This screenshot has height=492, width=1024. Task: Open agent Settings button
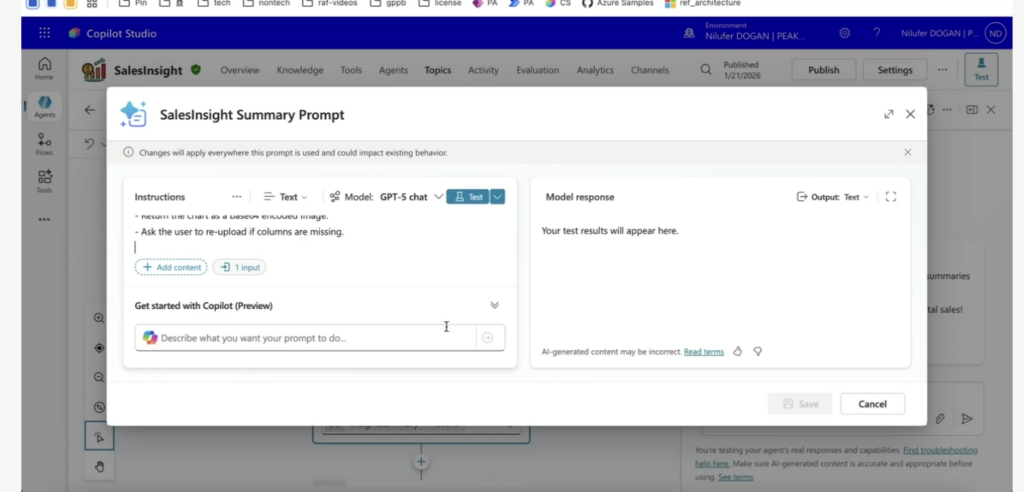pyautogui.click(x=895, y=70)
